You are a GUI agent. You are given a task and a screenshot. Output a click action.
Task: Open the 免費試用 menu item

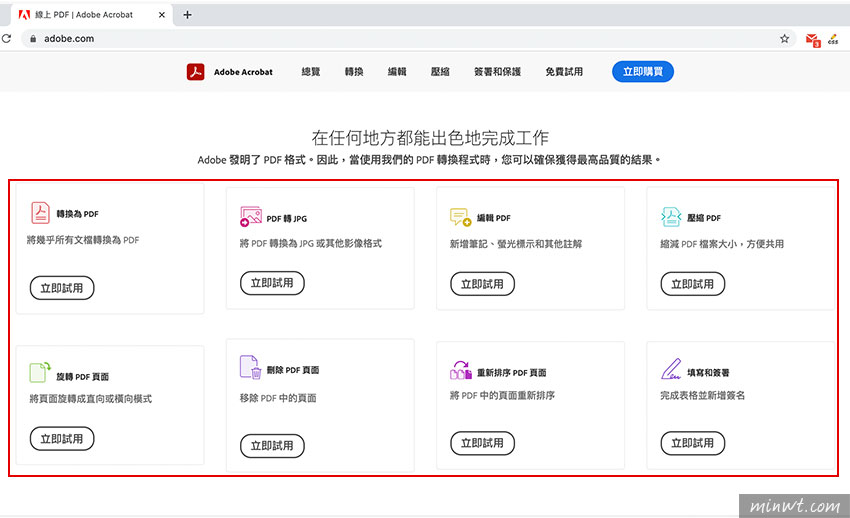(x=564, y=72)
